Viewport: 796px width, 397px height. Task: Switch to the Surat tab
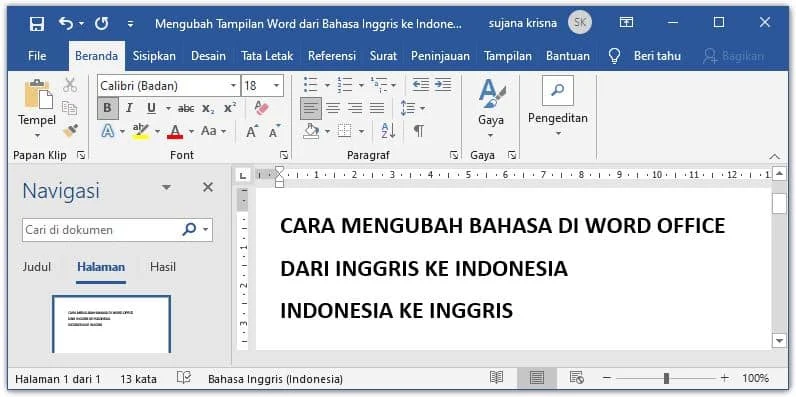pyautogui.click(x=383, y=56)
